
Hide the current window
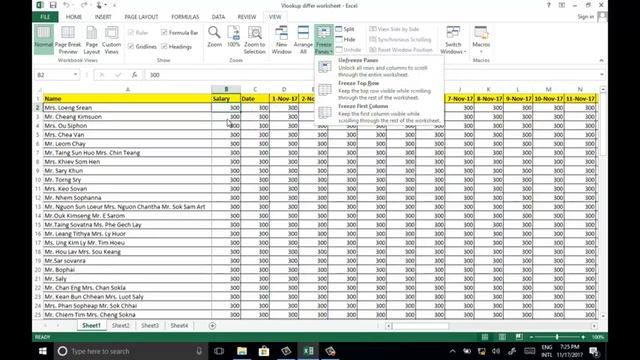[345, 40]
